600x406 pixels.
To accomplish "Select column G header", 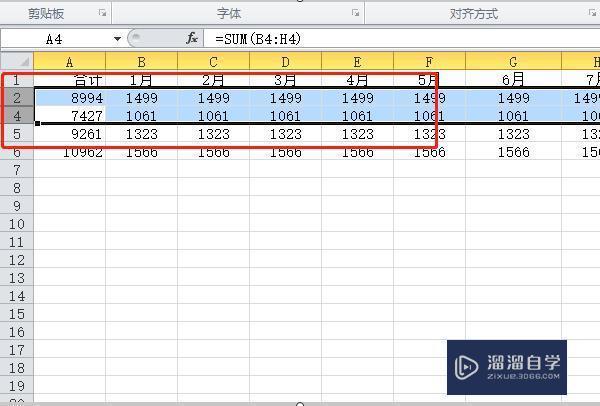I will coord(514,62).
